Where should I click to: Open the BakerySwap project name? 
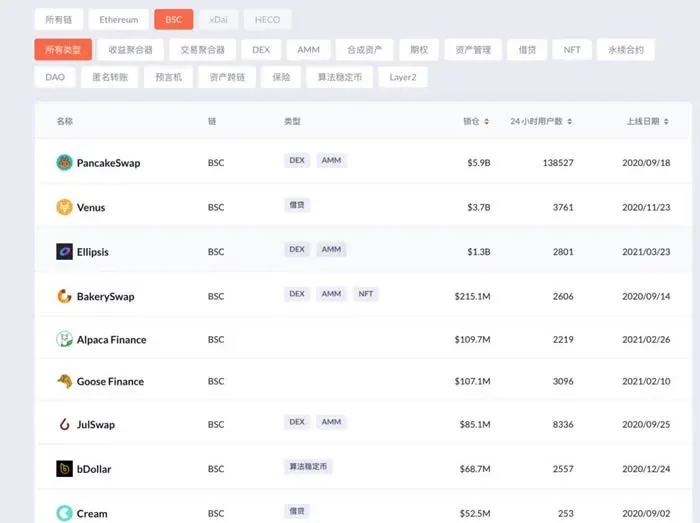(105, 296)
